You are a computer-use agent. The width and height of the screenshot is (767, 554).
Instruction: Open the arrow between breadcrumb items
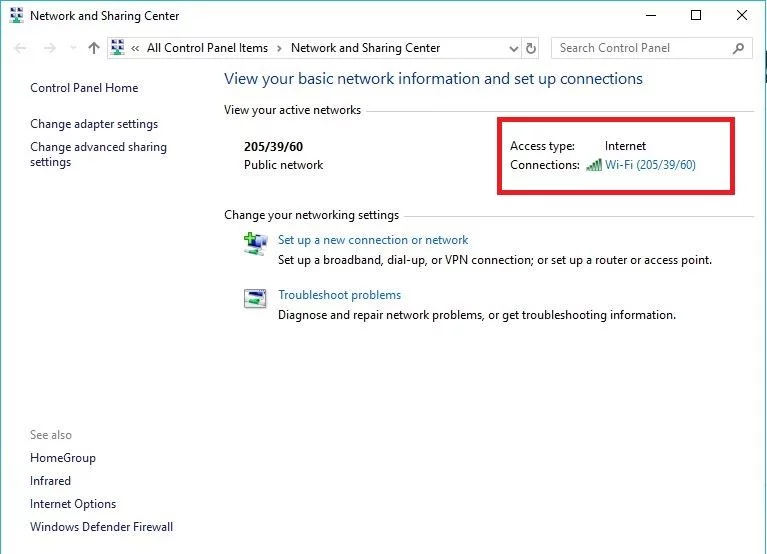click(279, 48)
